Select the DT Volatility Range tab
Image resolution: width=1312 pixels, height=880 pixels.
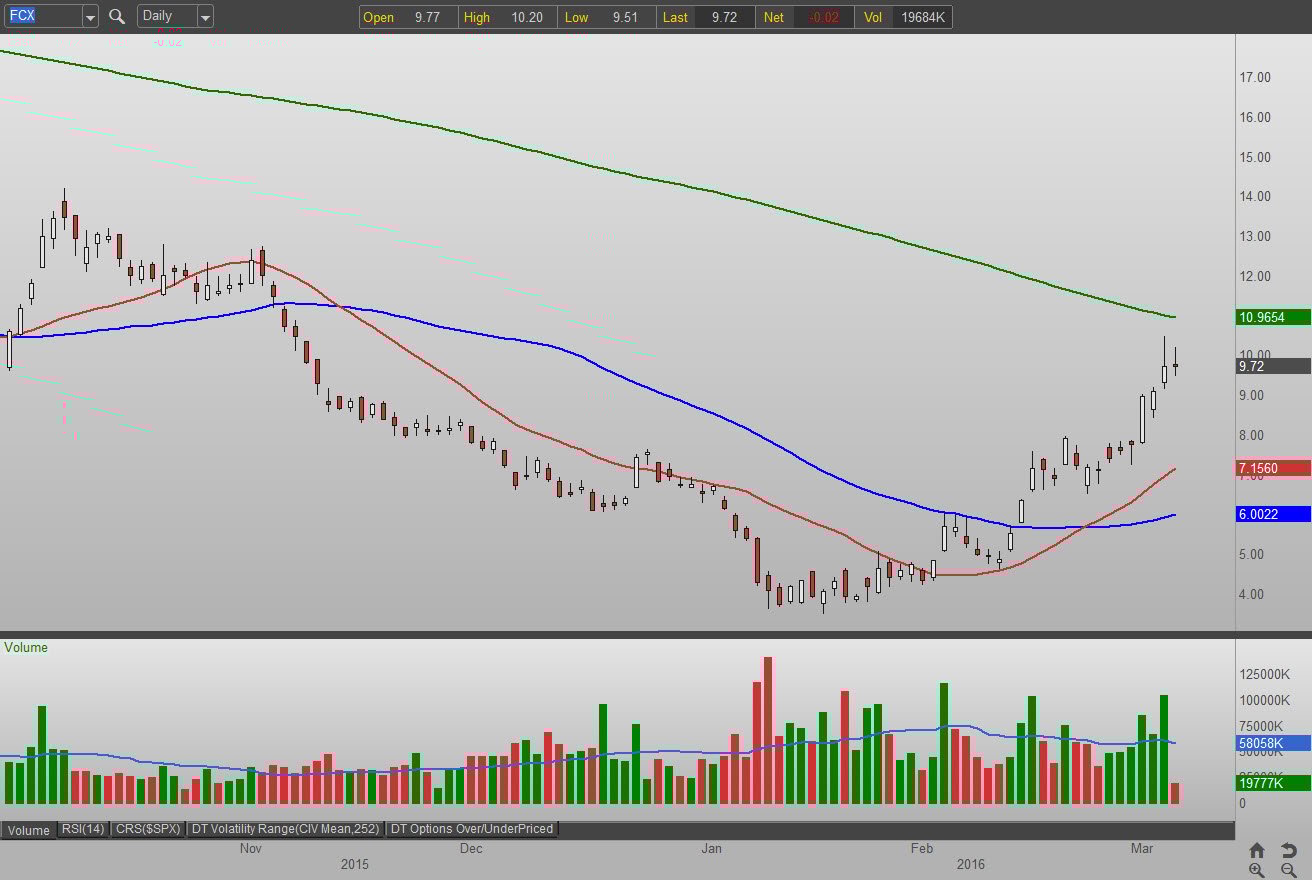pos(285,829)
